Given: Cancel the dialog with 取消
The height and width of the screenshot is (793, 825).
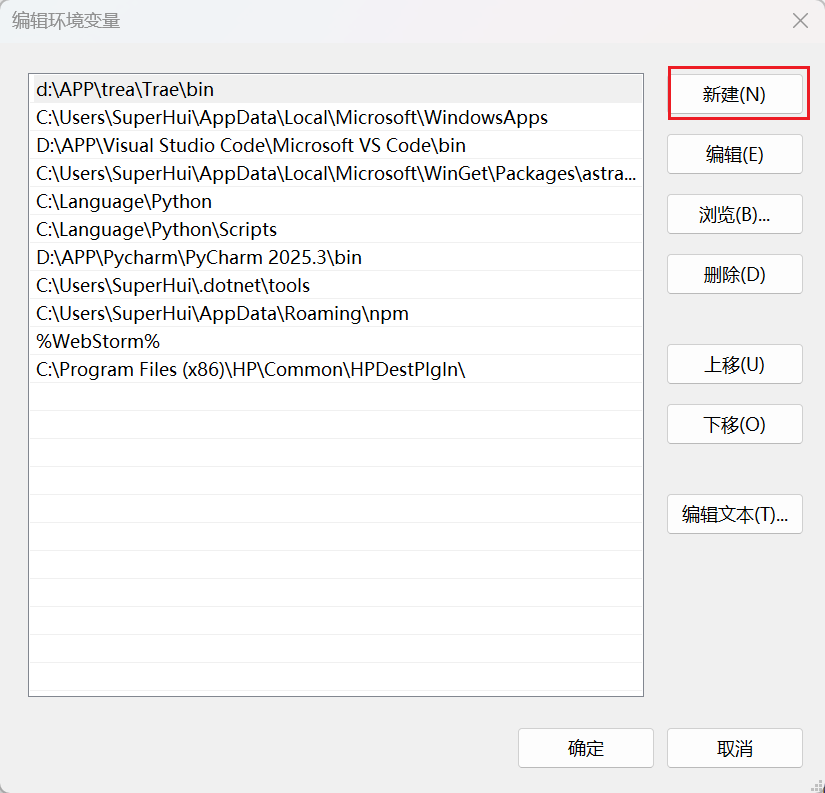Looking at the screenshot, I should [735, 748].
